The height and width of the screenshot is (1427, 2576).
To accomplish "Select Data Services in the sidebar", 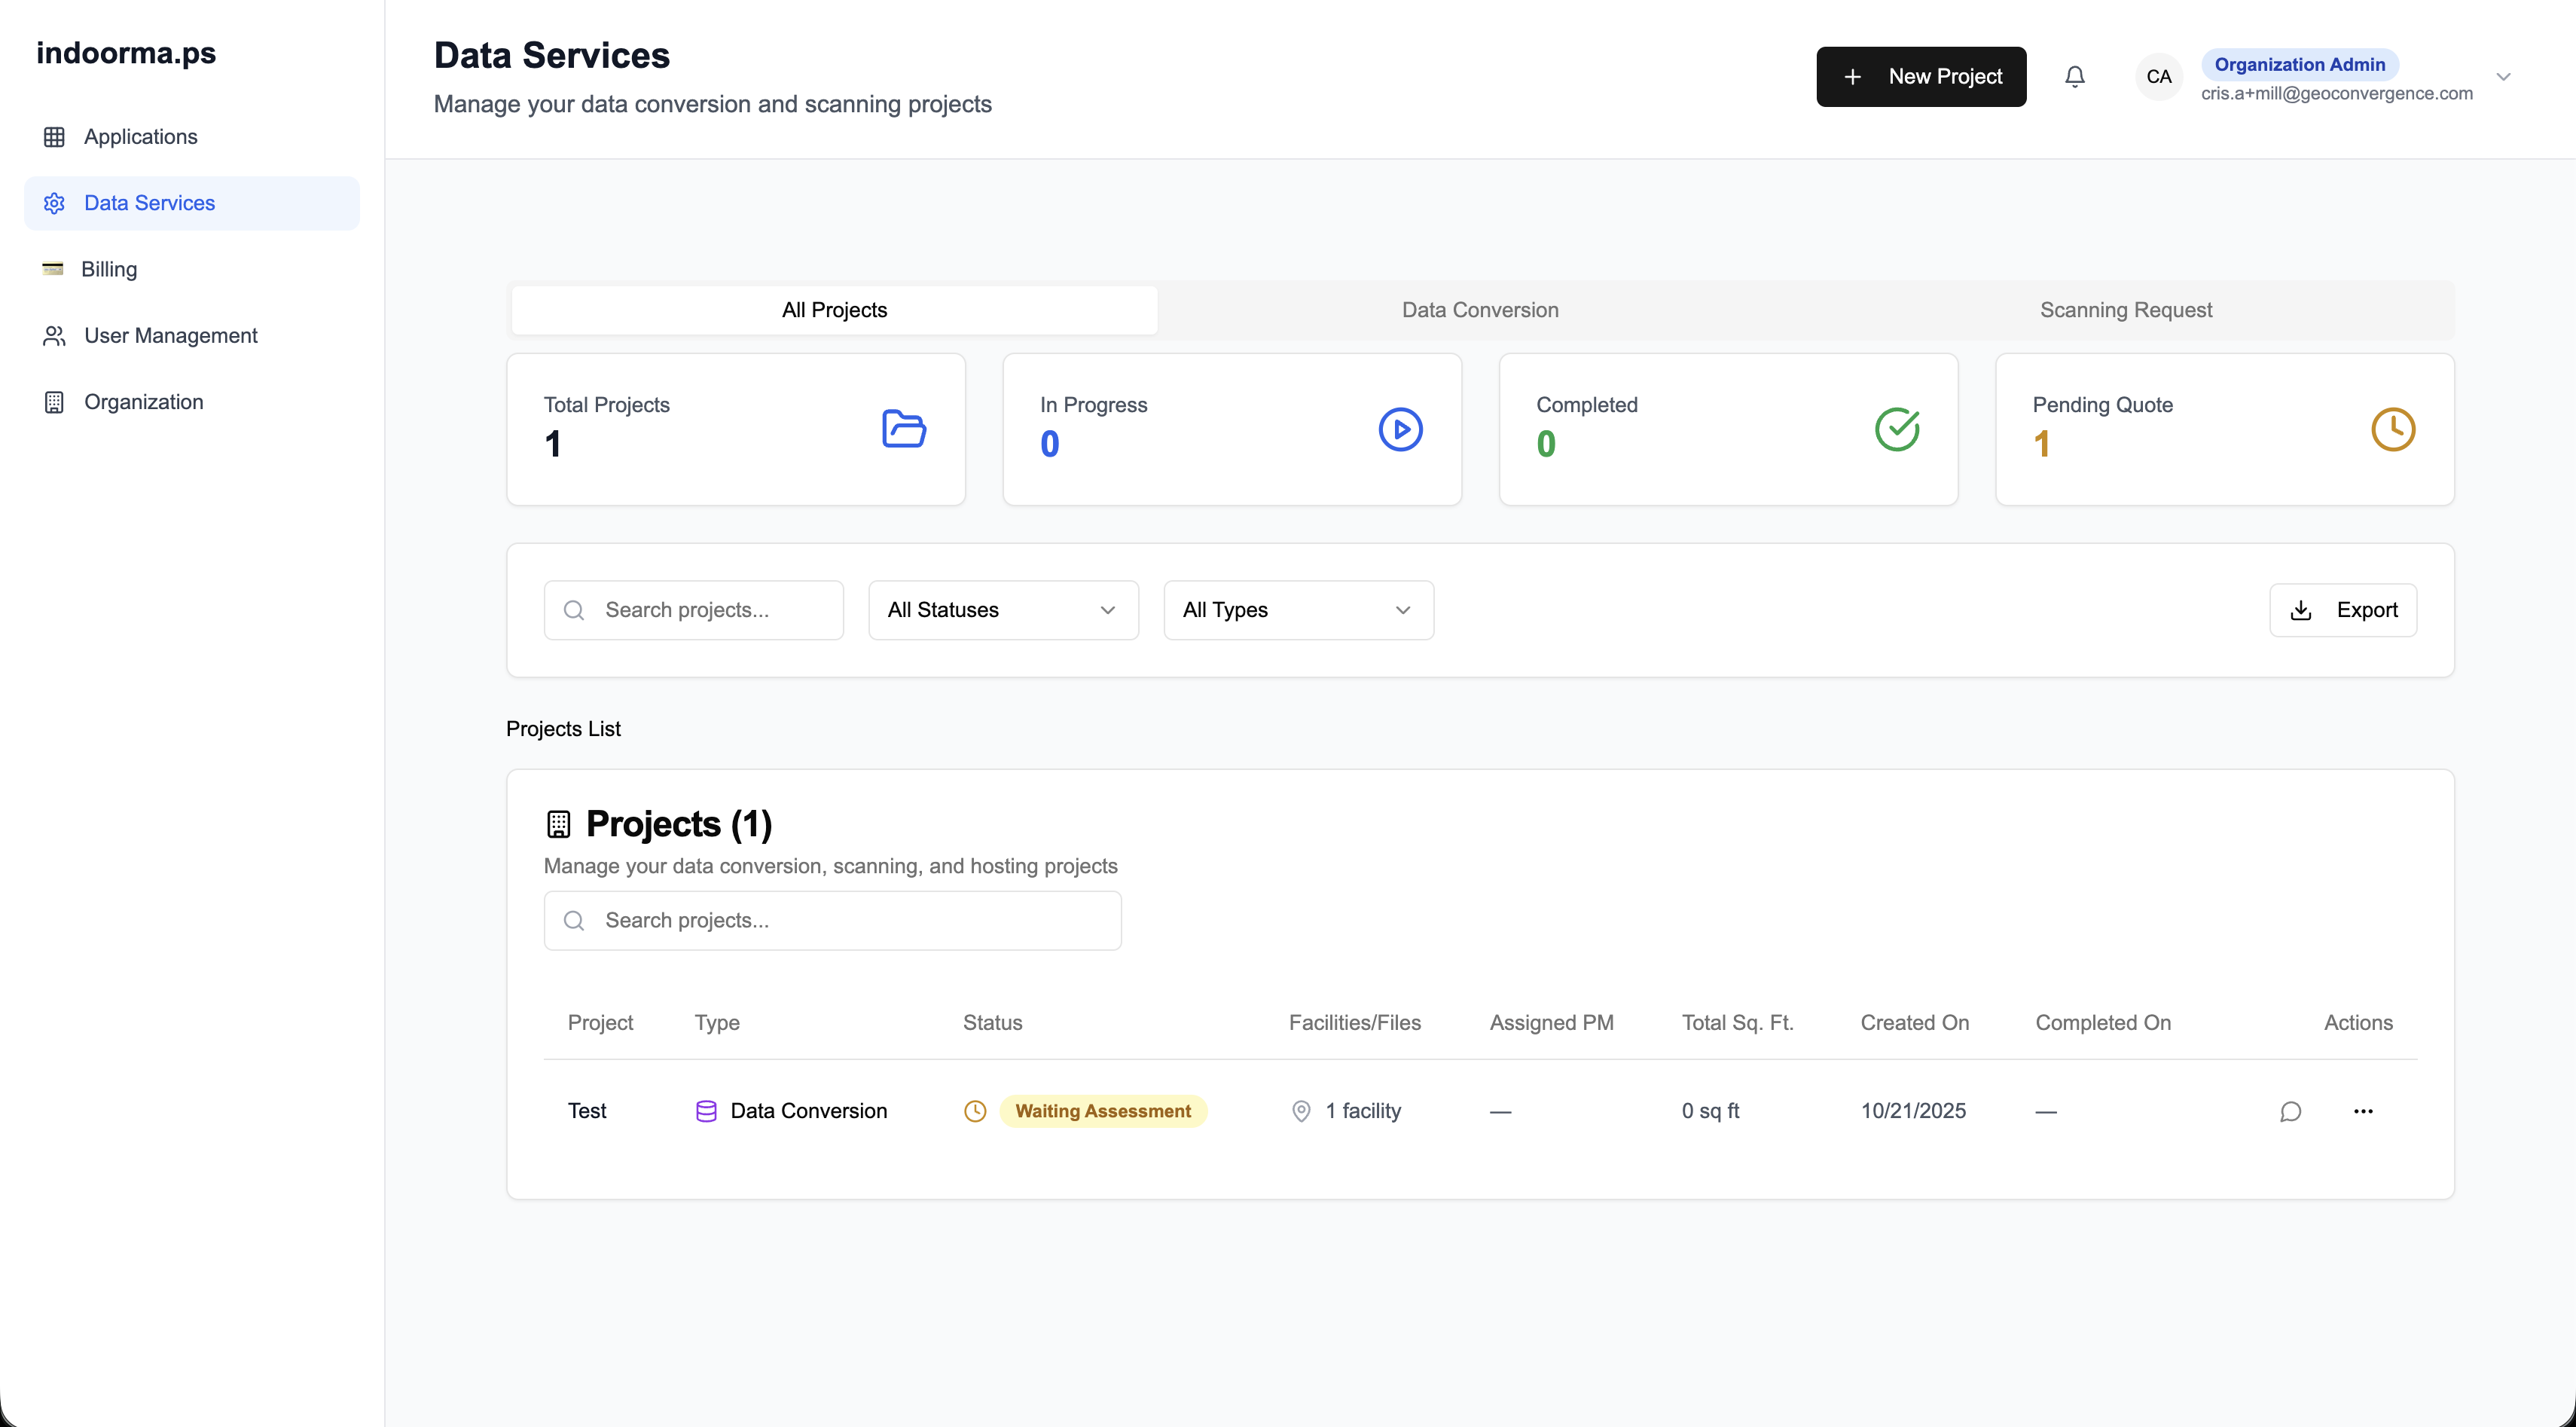I will click(192, 203).
